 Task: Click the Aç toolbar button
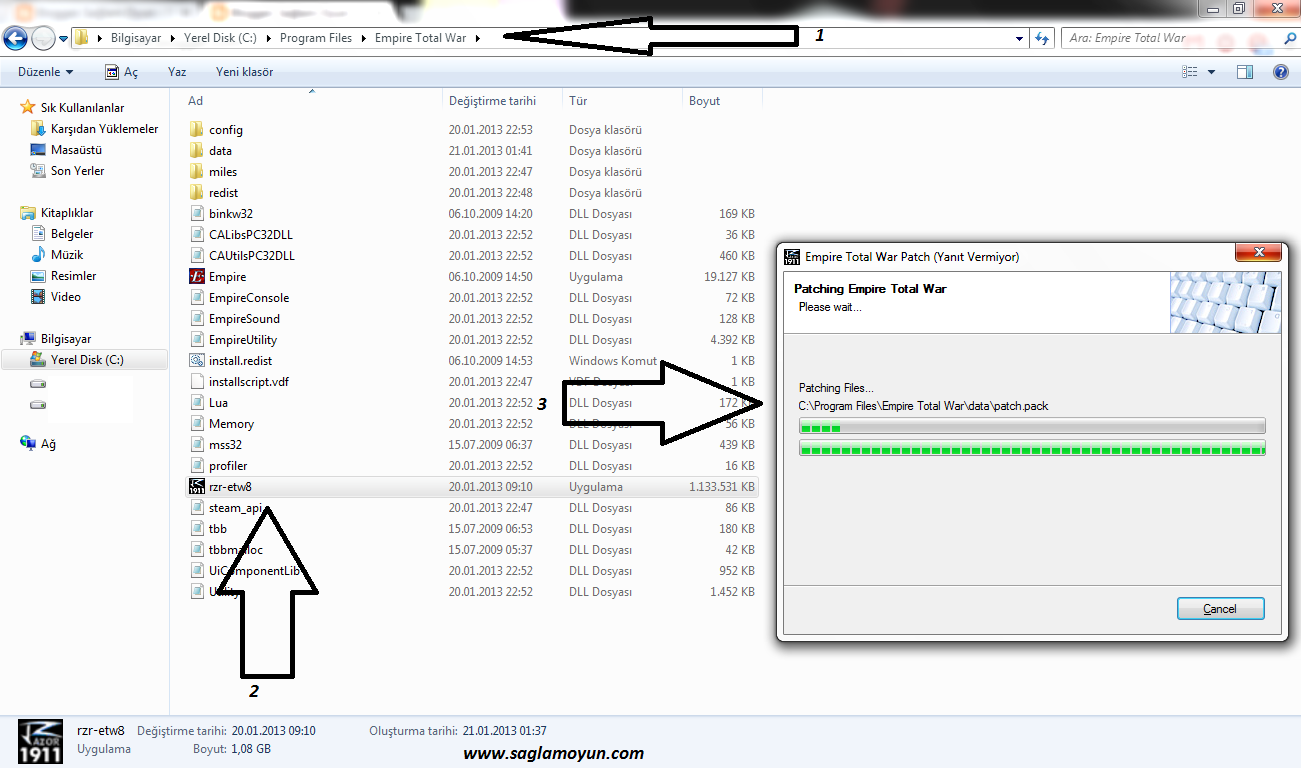pos(122,72)
